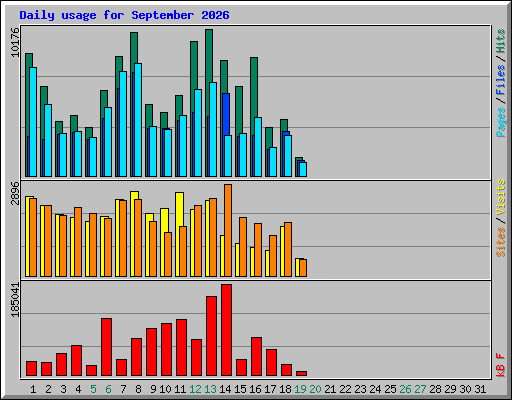This screenshot has height=400, width=512.
Task: Click the tallest red KB bar for day 14
Action: pos(226,330)
